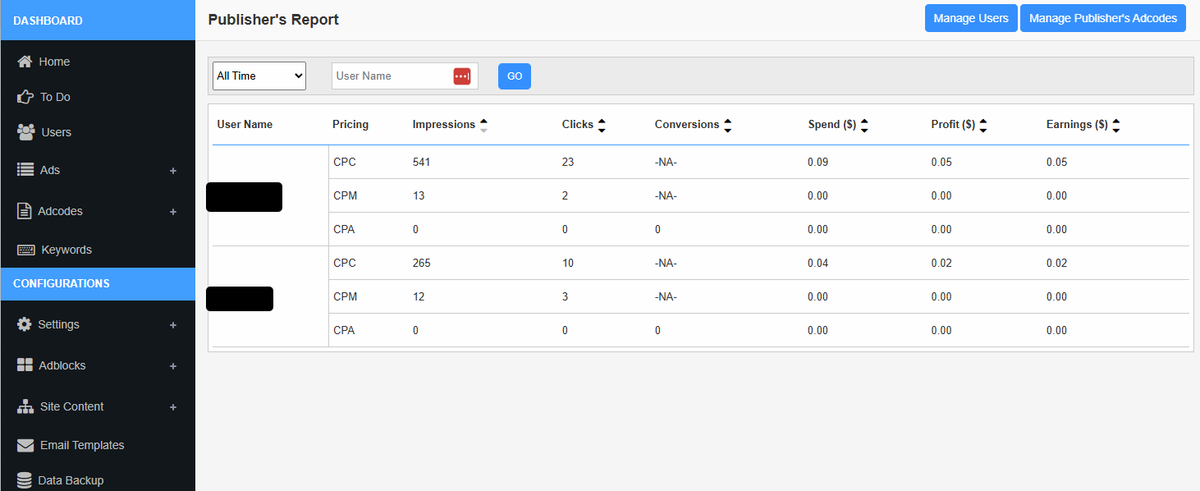Click the red password manager icon in User Name field

pyautogui.click(x=461, y=76)
